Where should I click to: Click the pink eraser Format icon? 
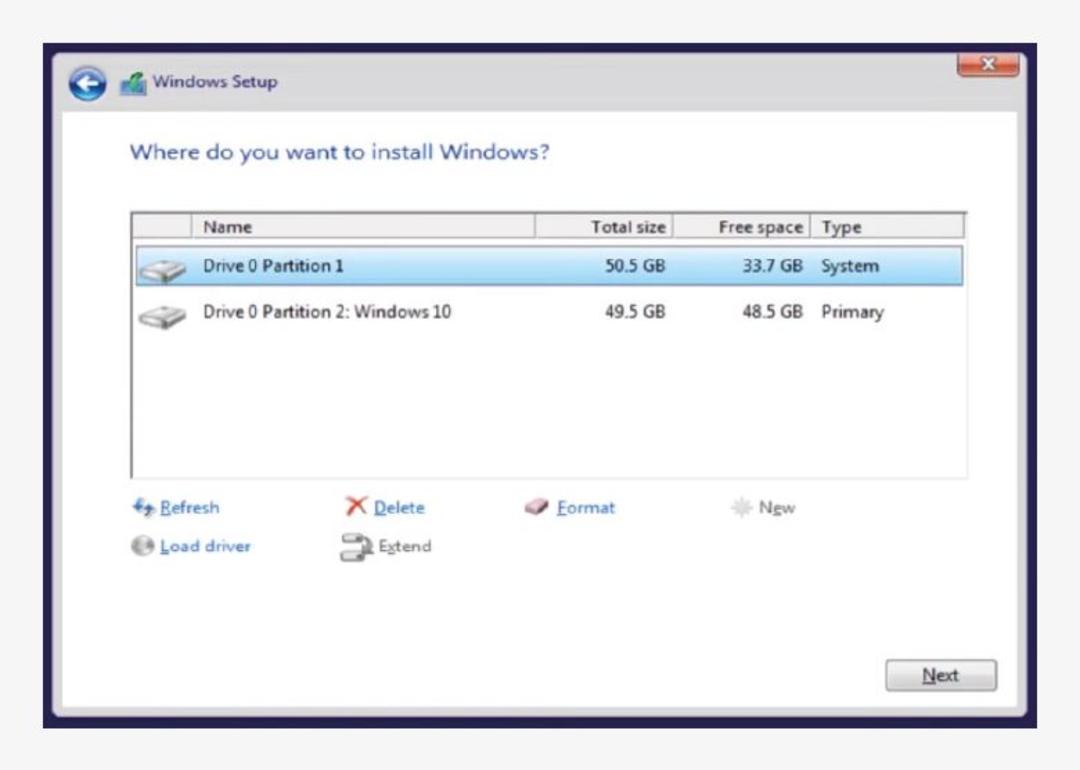point(537,507)
